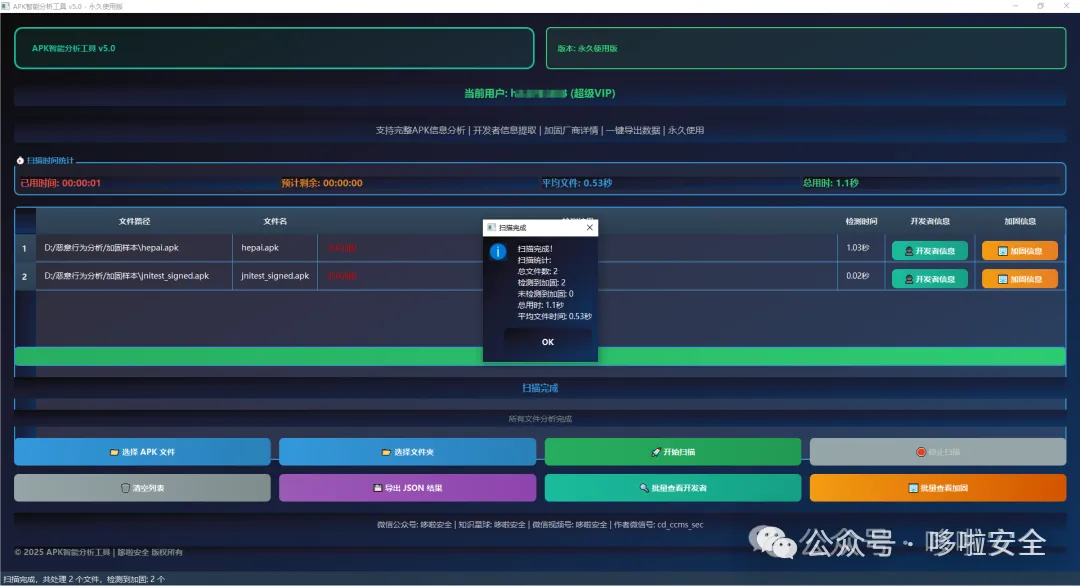Click the save icon on 导出 JSON 结果
The image size is (1080, 586).
[377, 488]
